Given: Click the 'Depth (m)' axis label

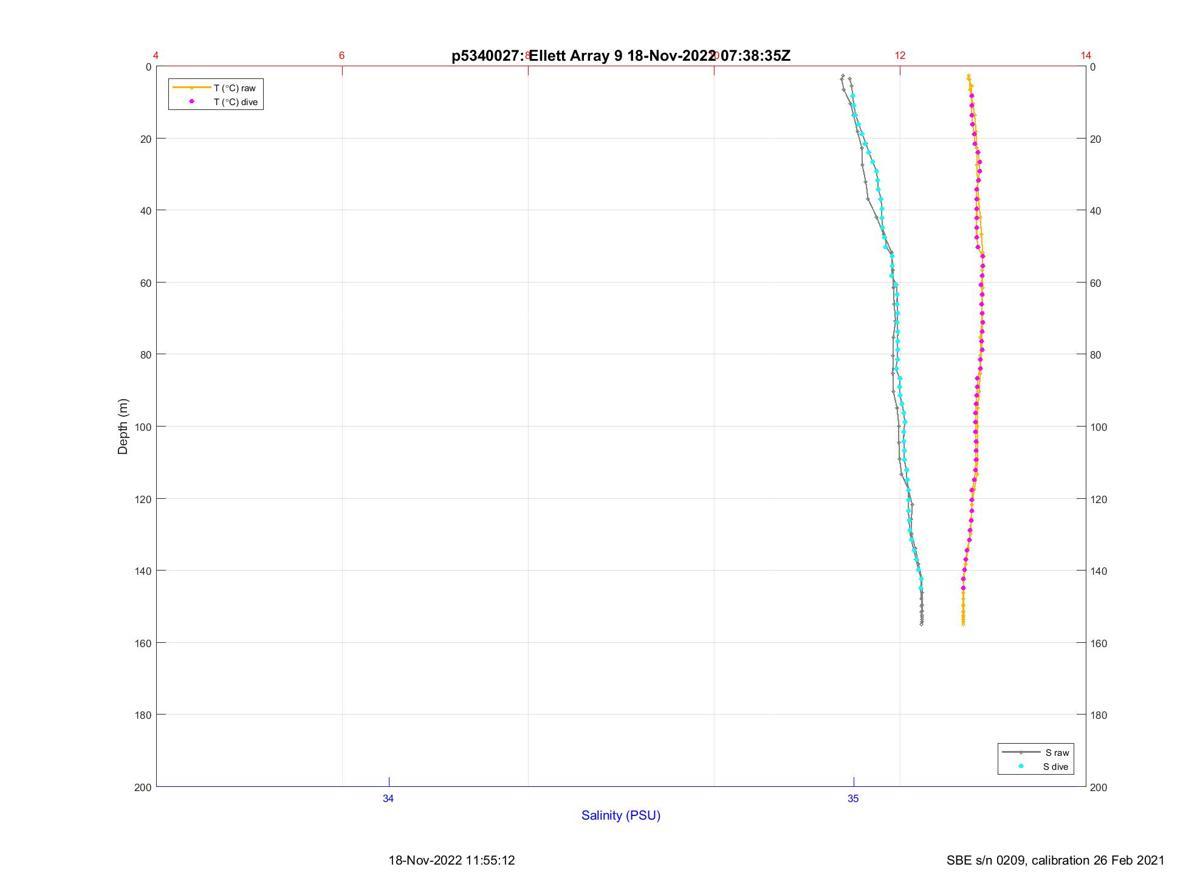Looking at the screenshot, I should click(x=124, y=426).
